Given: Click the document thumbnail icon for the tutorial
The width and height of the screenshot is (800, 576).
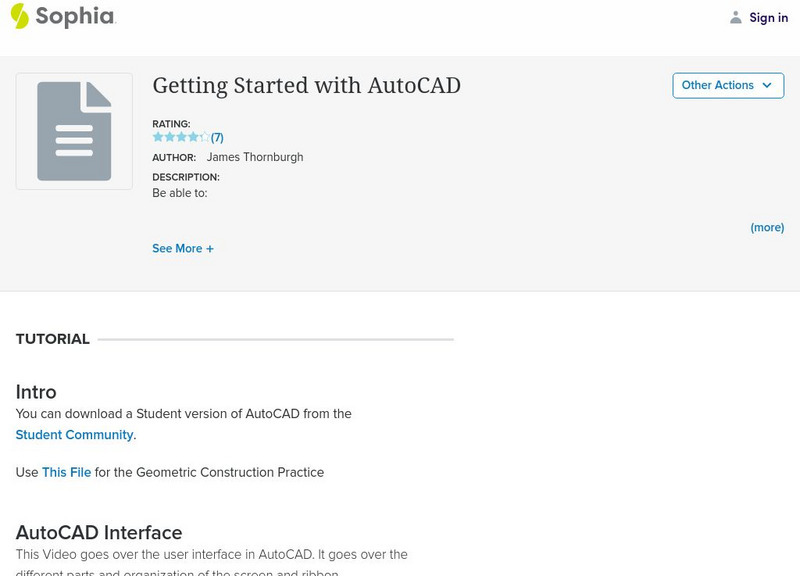Looking at the screenshot, I should click(x=74, y=131).
